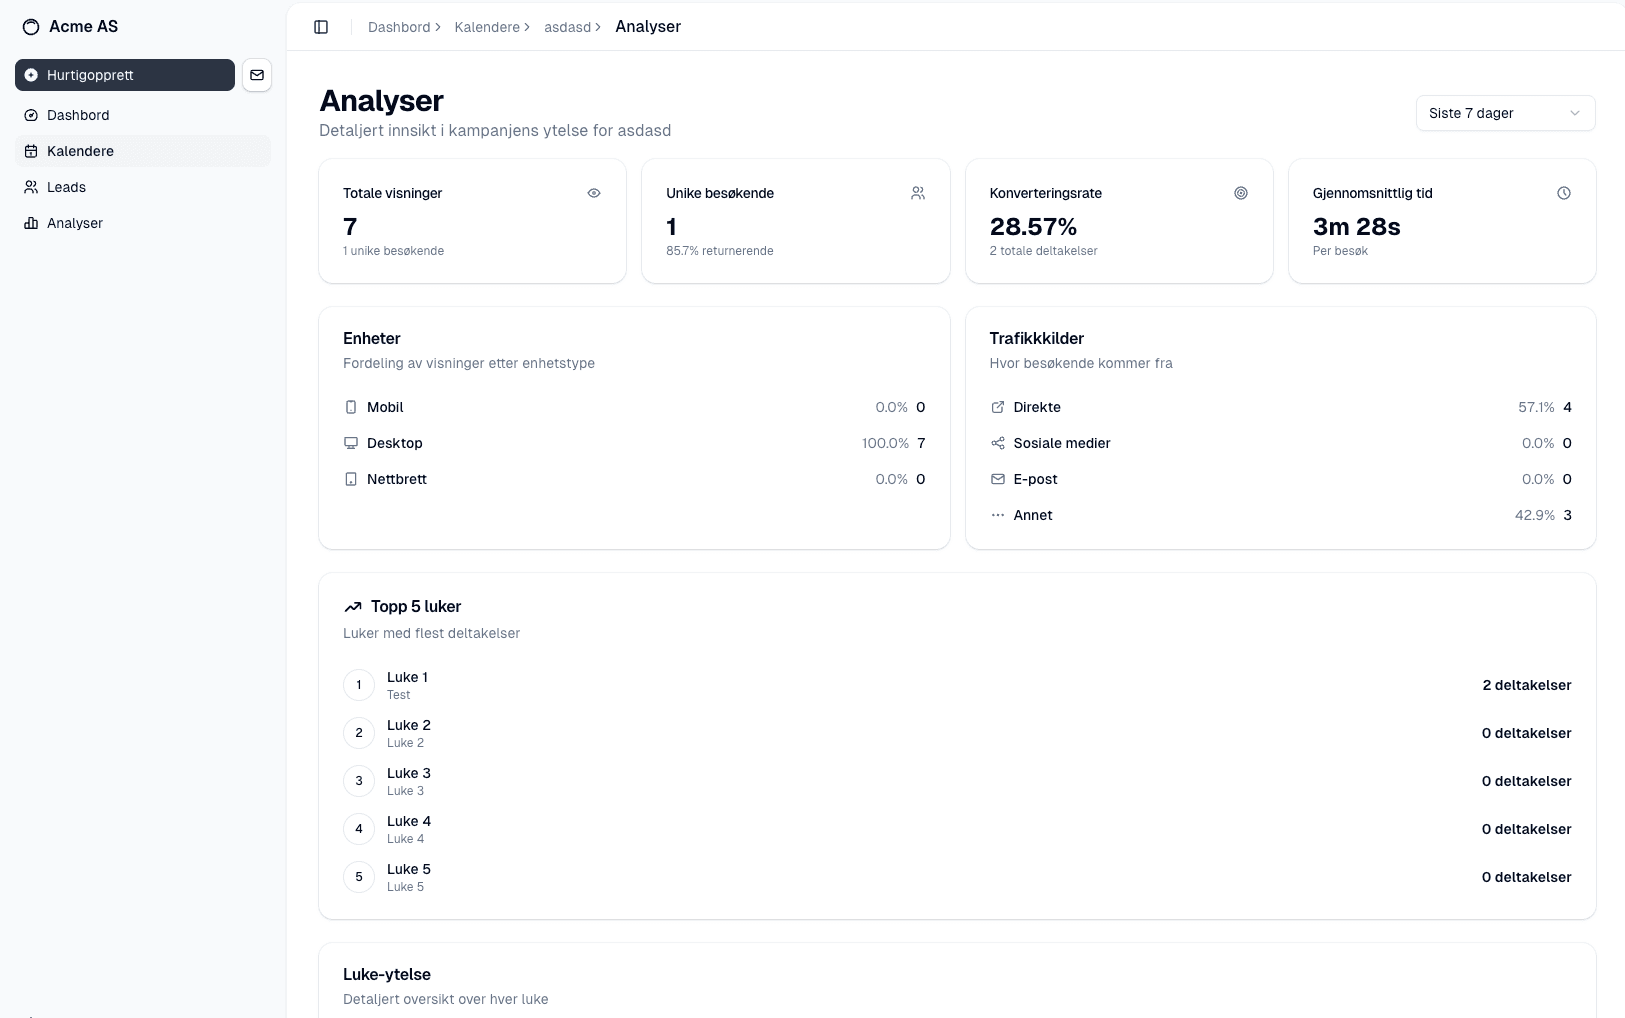Expand the Kalendere breadcrumb chevron

click(x=527, y=27)
